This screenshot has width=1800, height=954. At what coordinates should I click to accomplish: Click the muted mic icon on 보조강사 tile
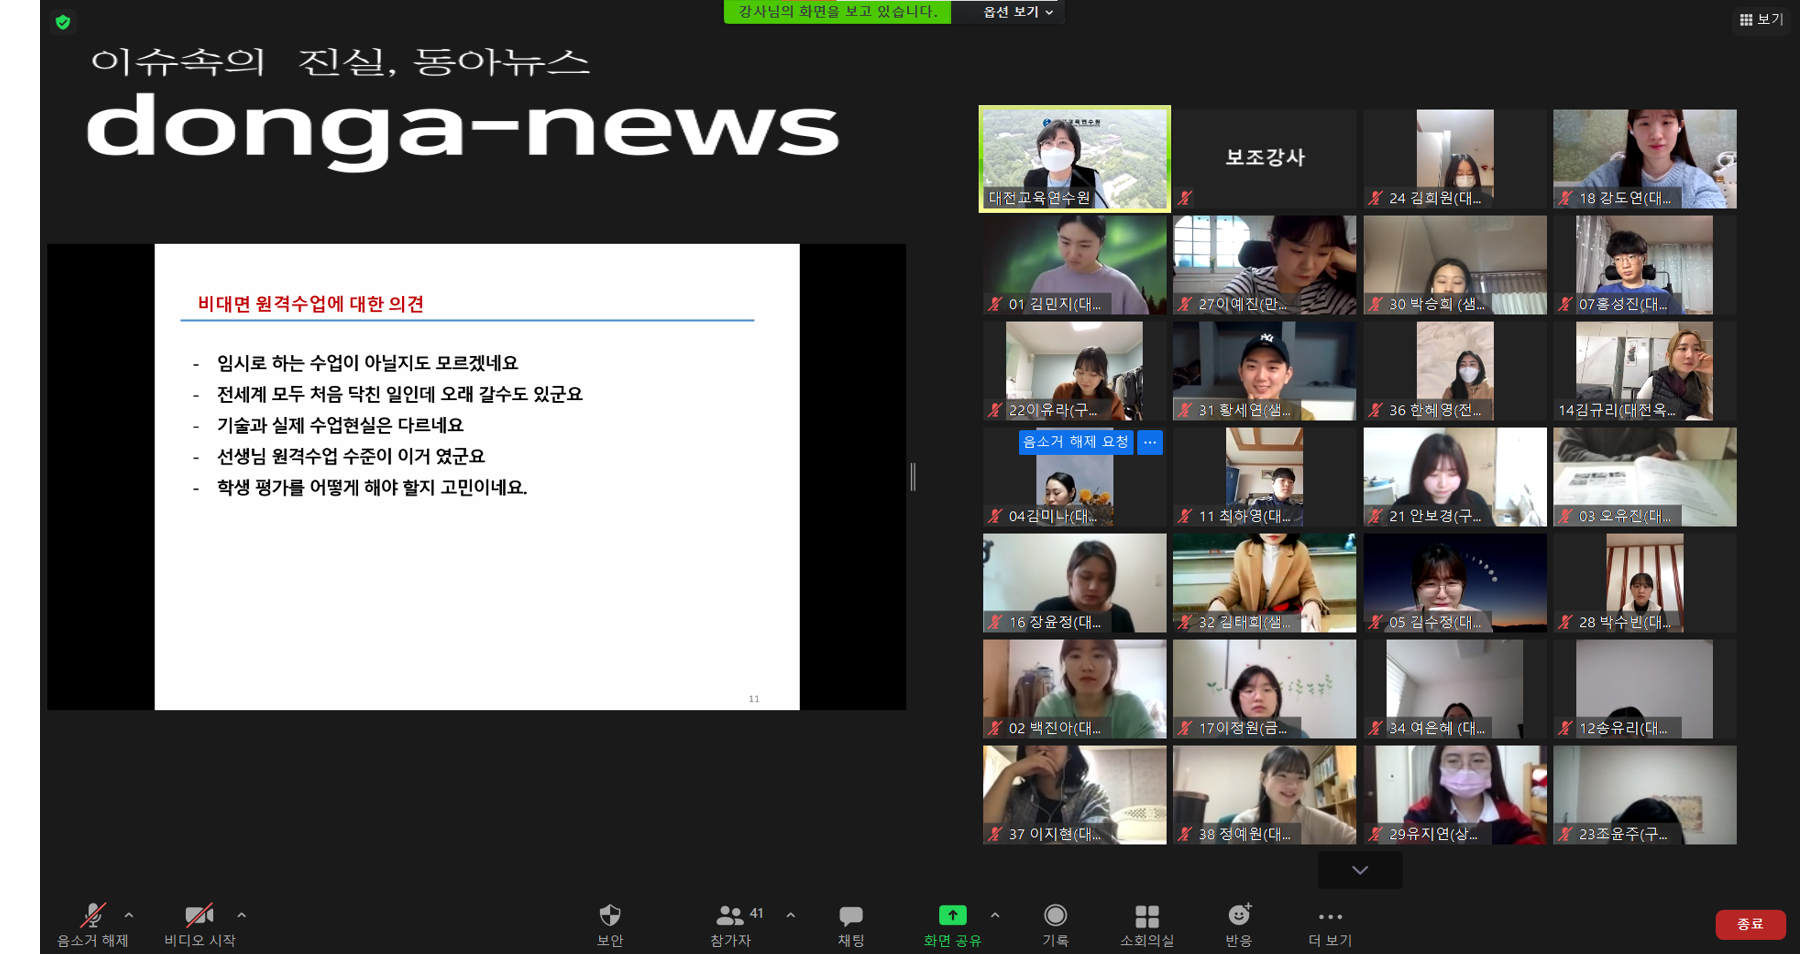(1185, 198)
